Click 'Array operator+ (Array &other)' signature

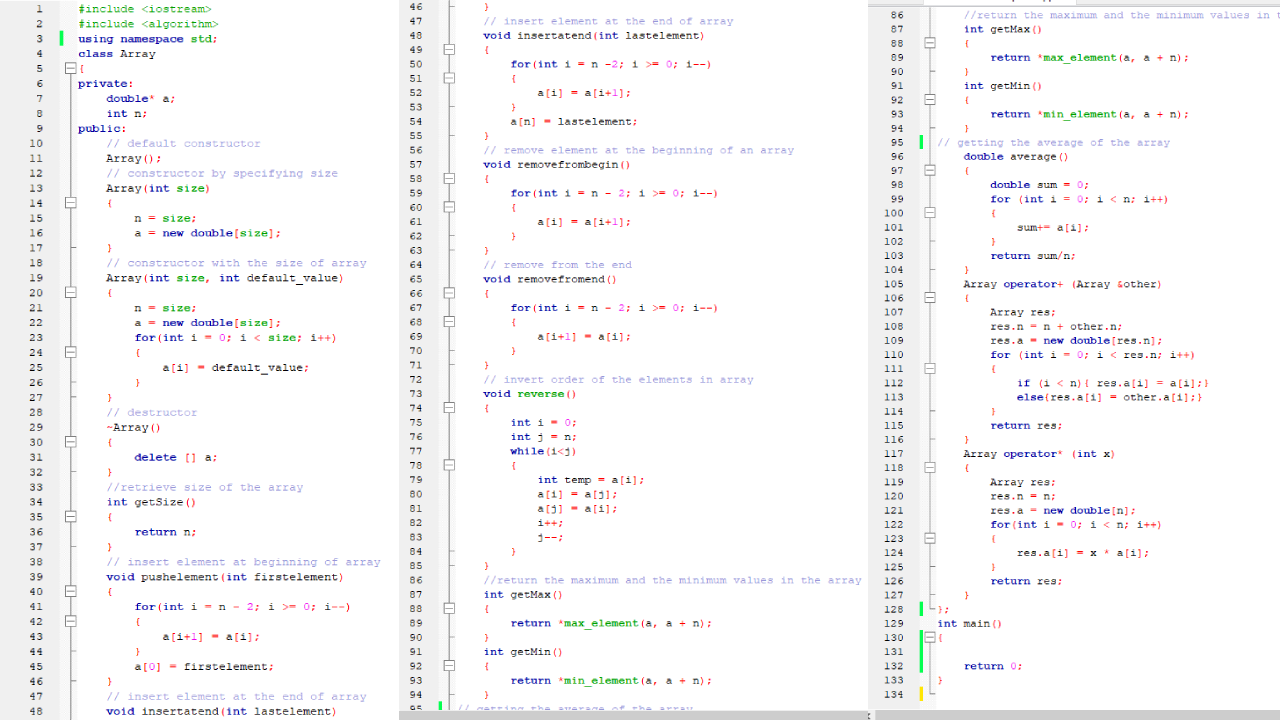(1063, 284)
